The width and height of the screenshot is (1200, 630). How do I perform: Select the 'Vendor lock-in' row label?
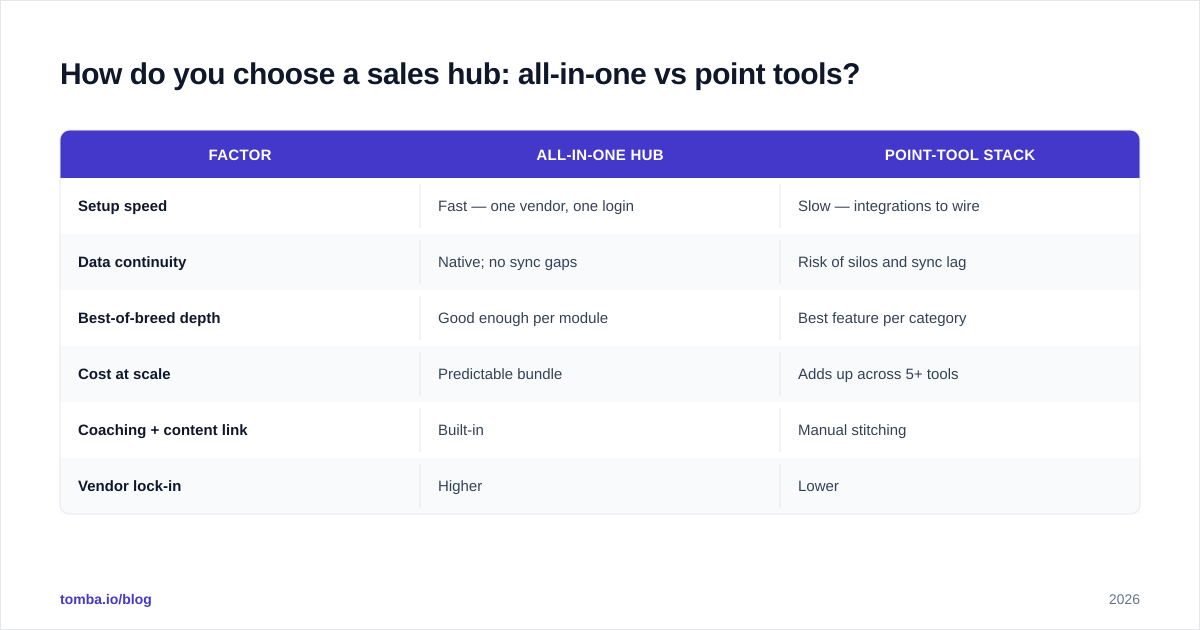(129, 486)
